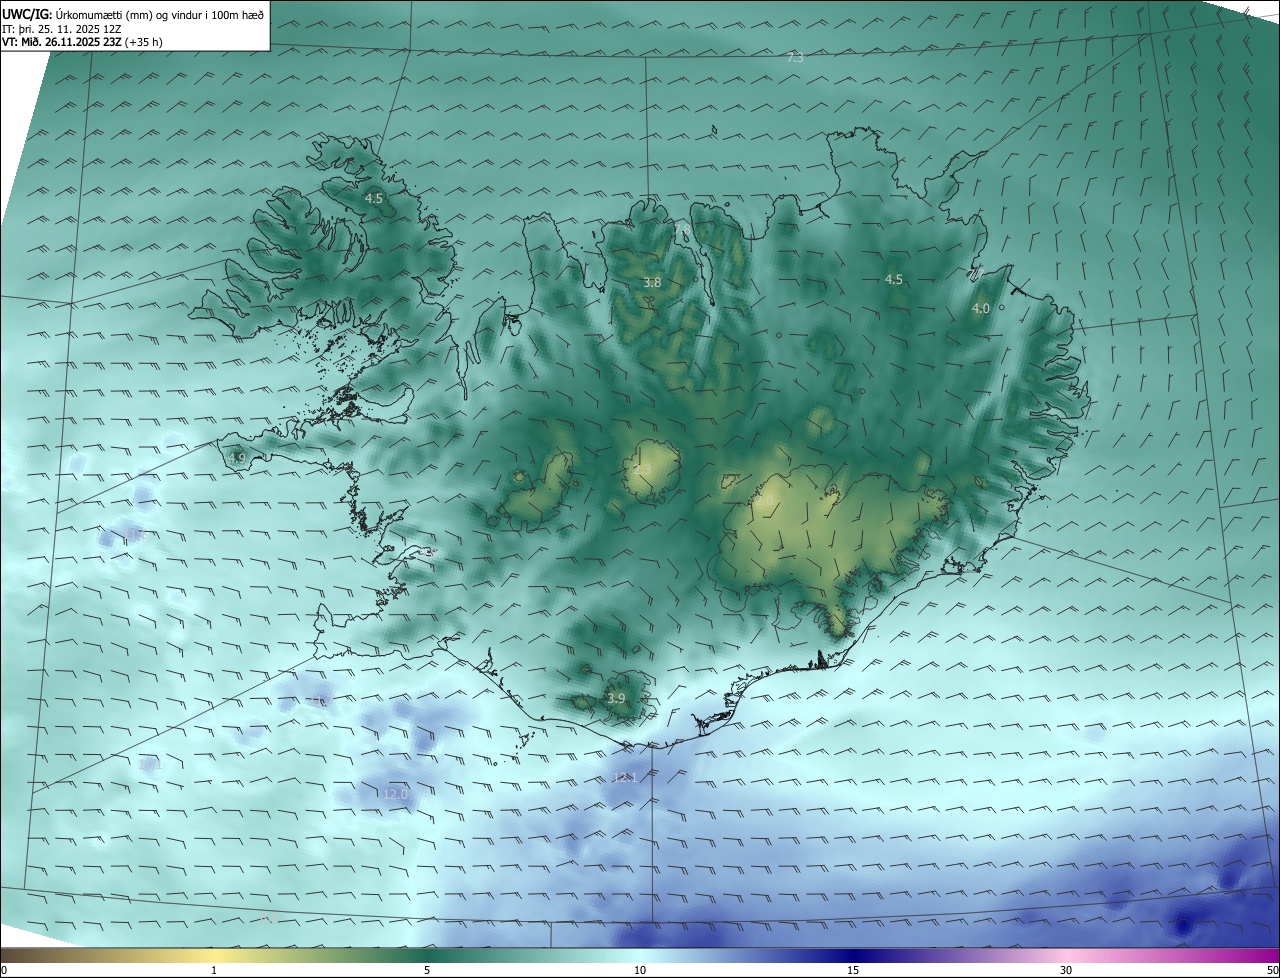Click the '5' tick on the colour scale
This screenshot has height=978, width=1280.
[427, 970]
